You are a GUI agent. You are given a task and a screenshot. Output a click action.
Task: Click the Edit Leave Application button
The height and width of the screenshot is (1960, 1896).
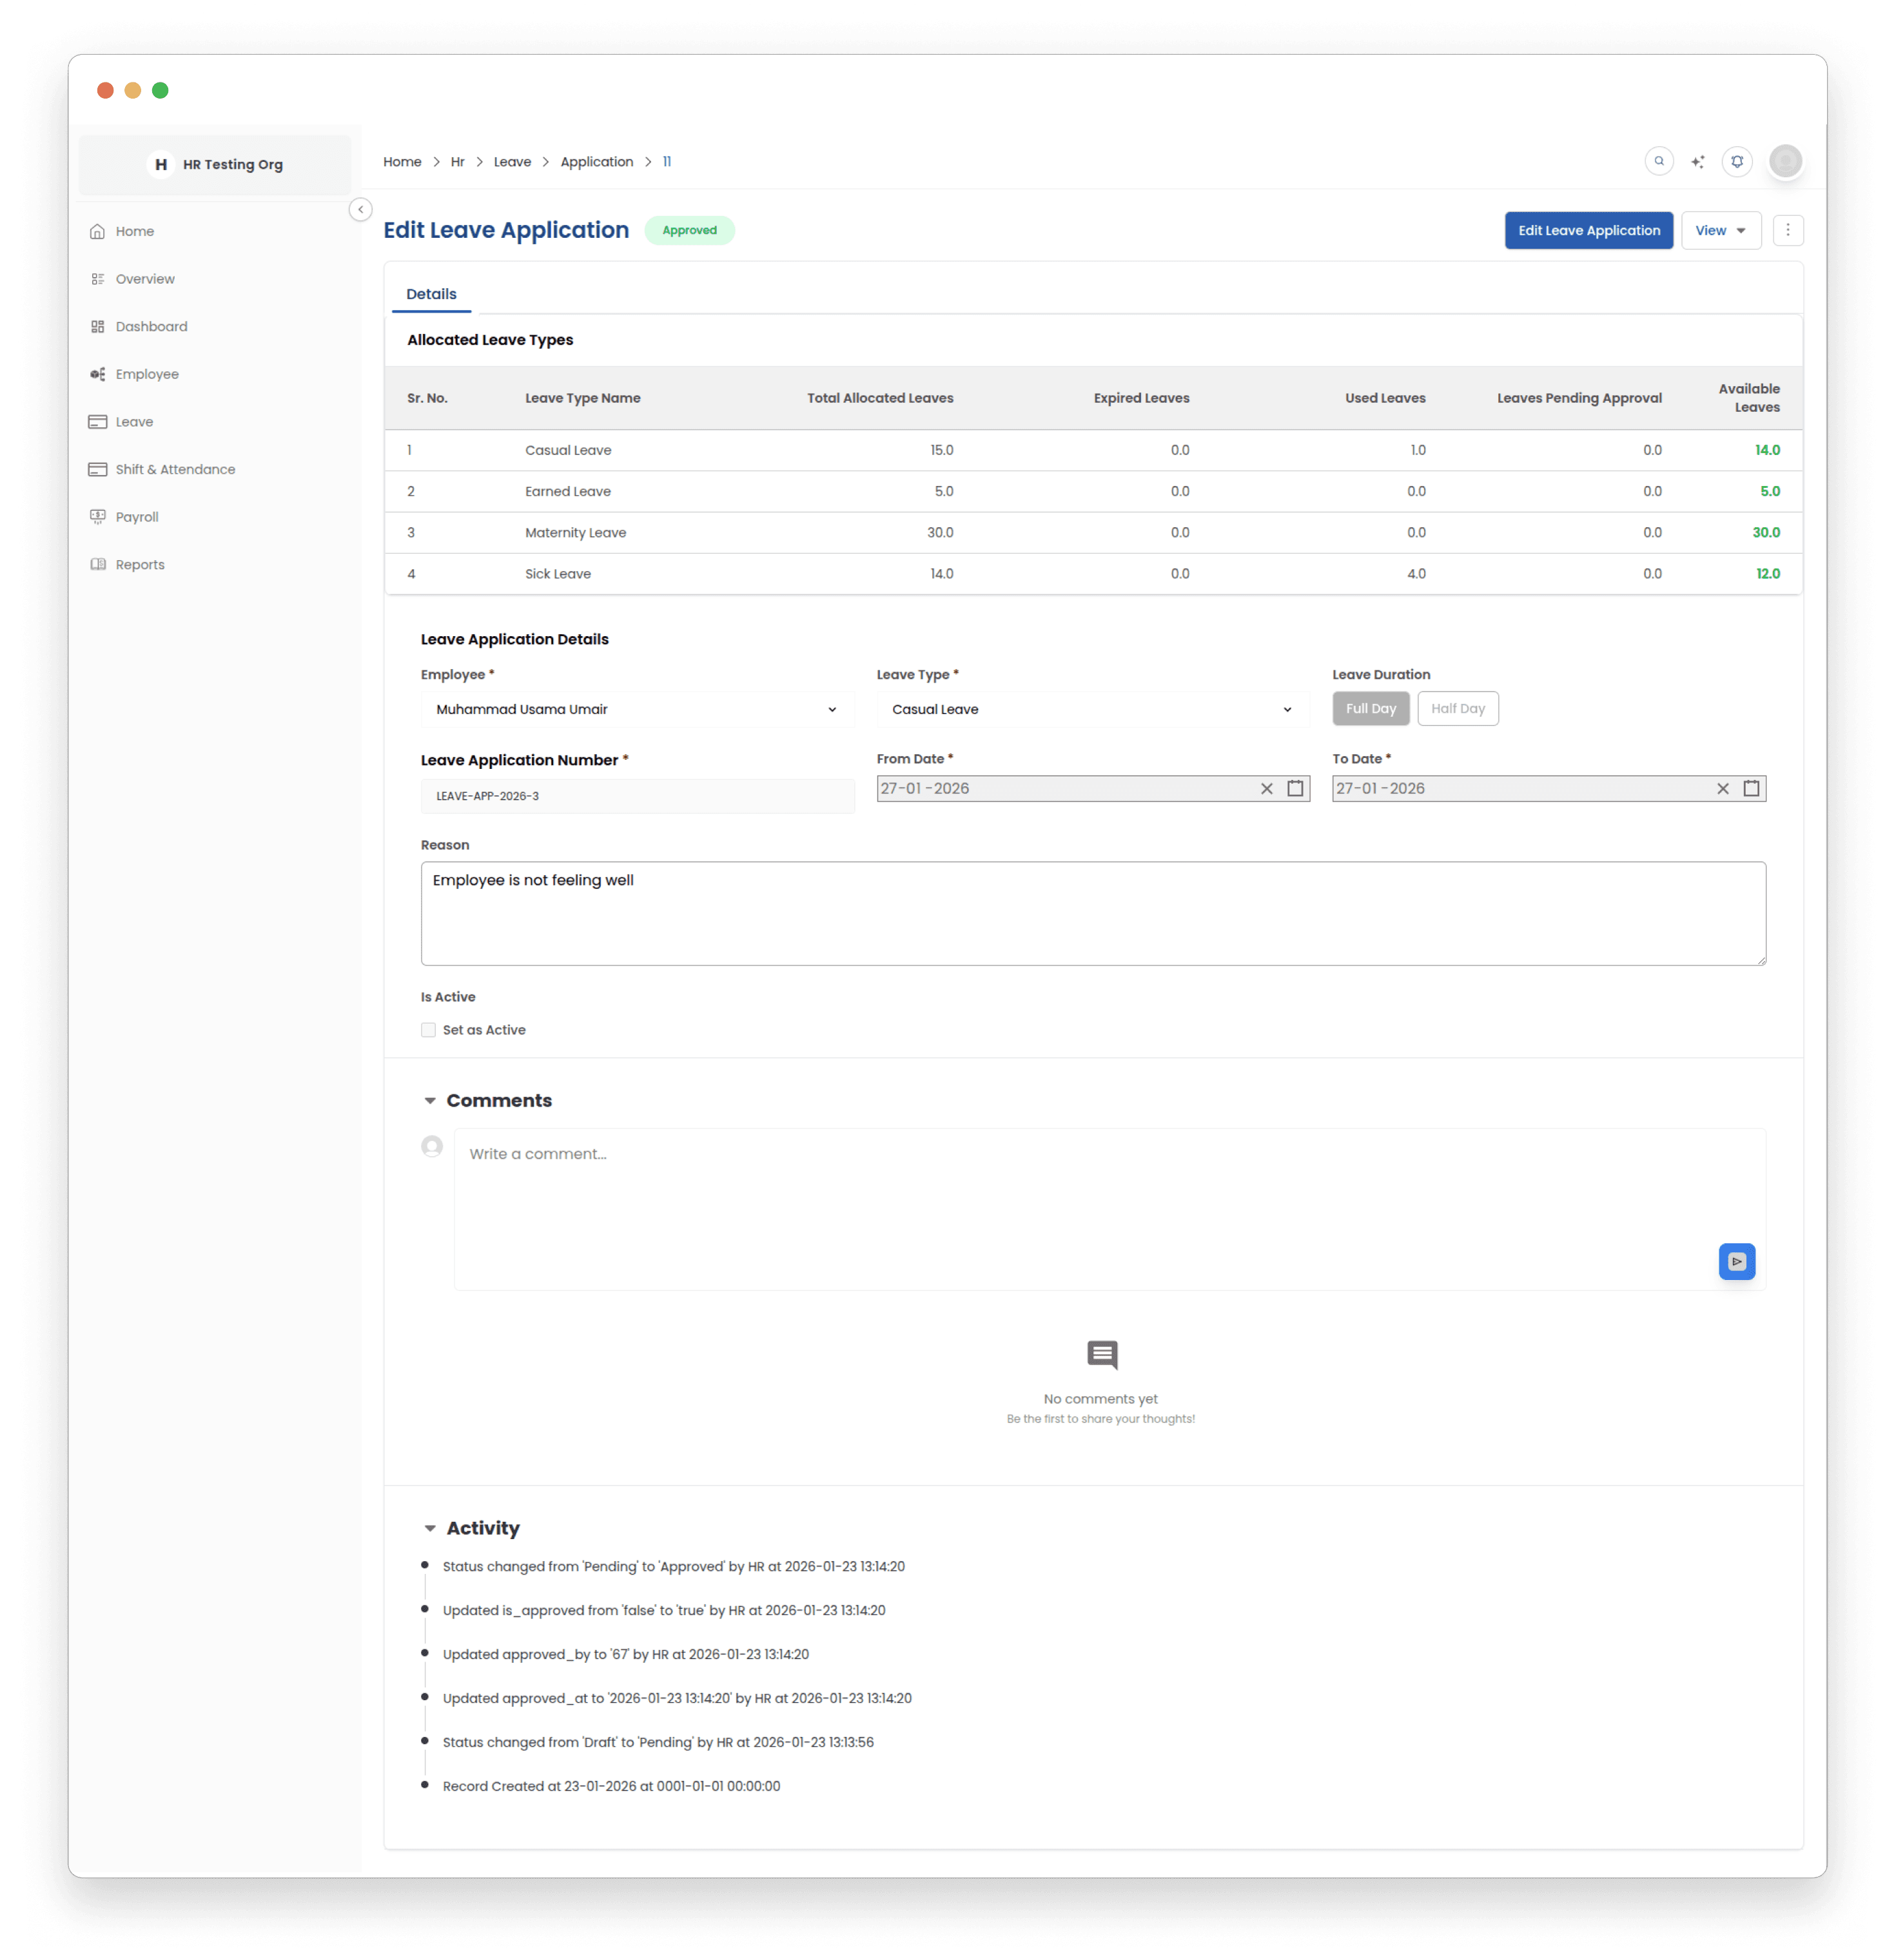coord(1588,230)
